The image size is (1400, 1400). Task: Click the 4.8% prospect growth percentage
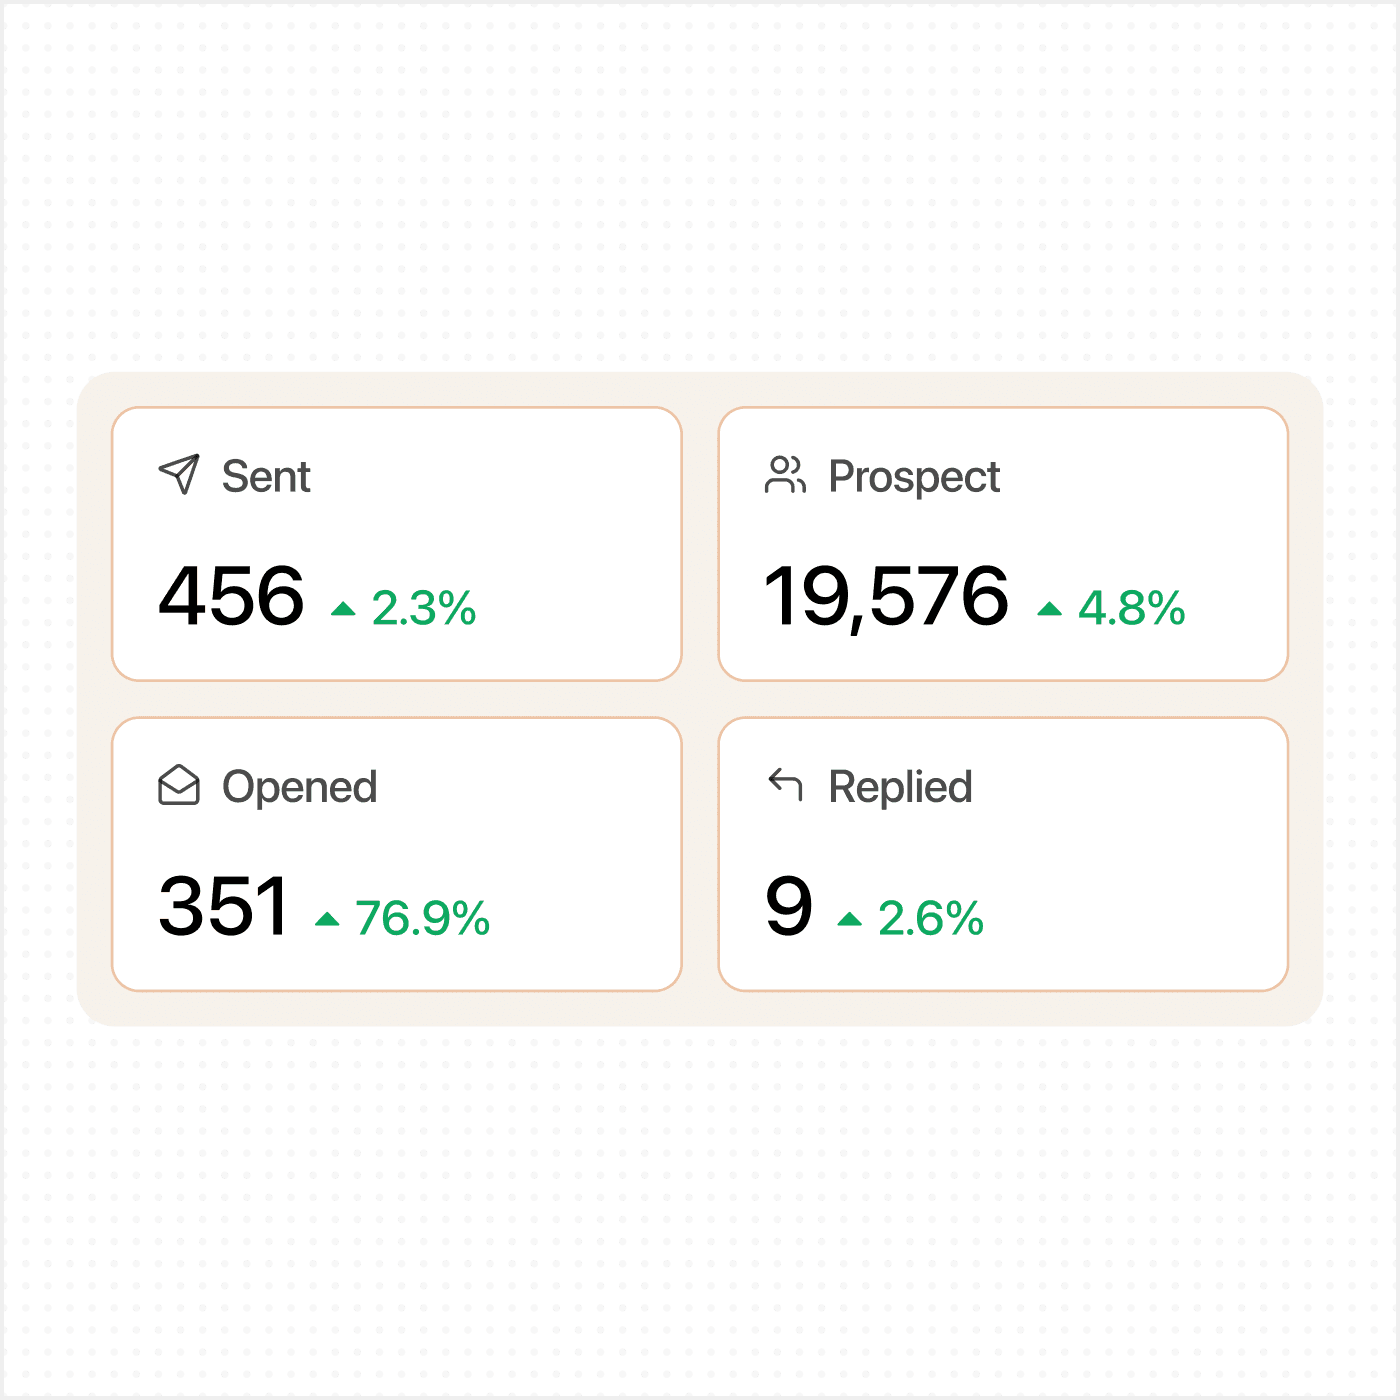pos(1132,608)
